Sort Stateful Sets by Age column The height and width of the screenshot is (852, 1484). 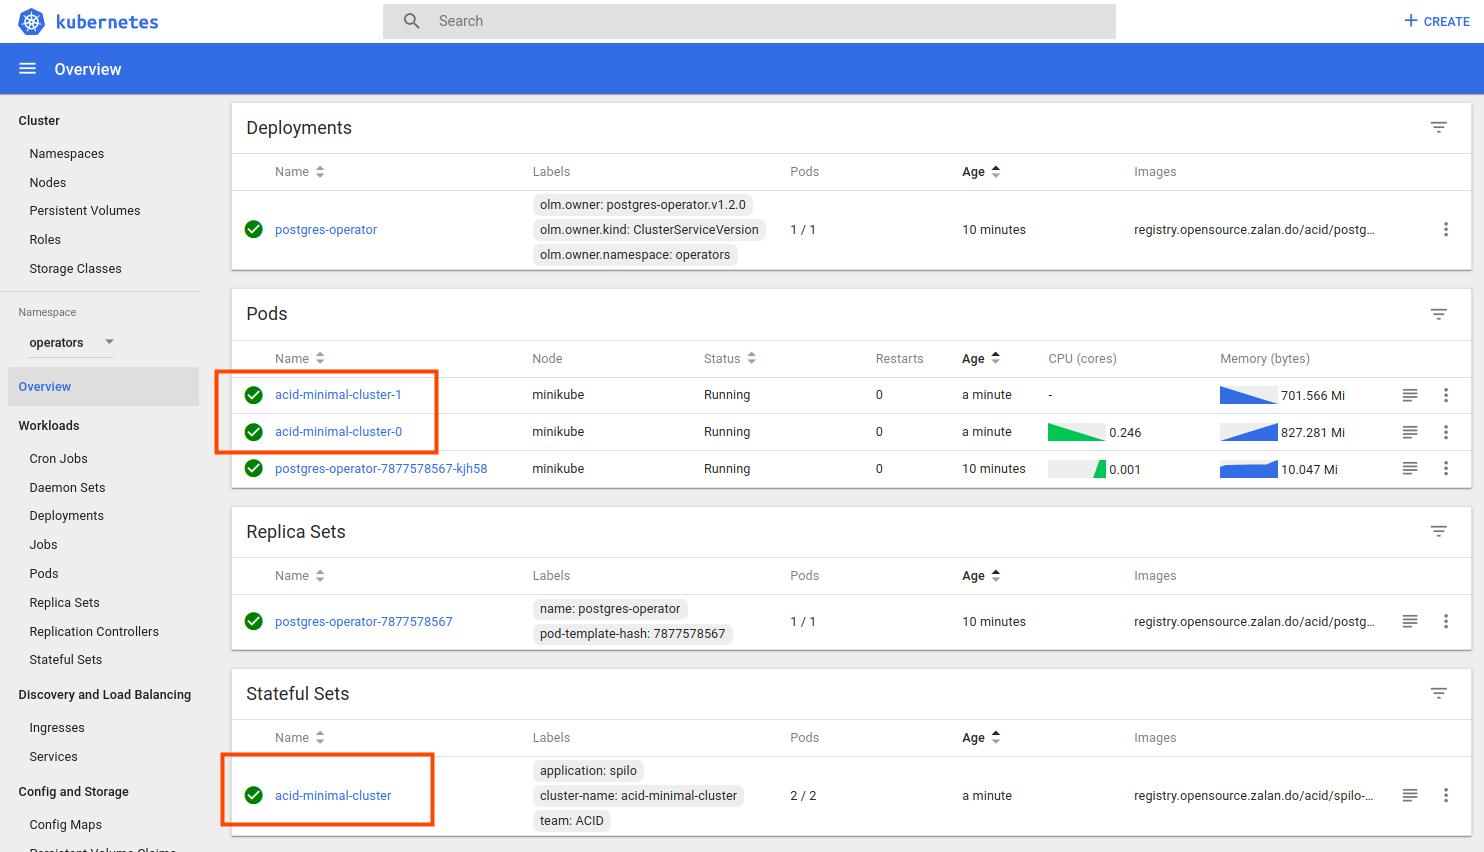[x=981, y=738]
